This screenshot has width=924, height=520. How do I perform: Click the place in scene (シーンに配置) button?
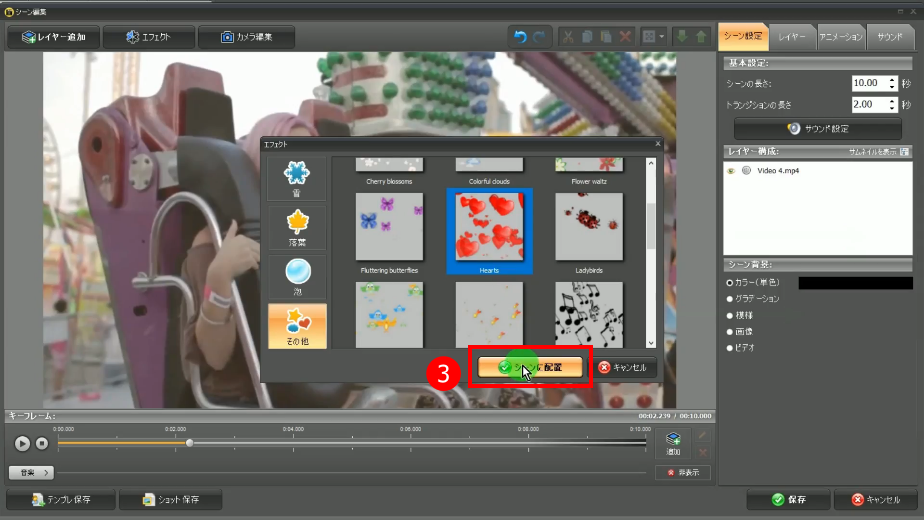point(530,367)
